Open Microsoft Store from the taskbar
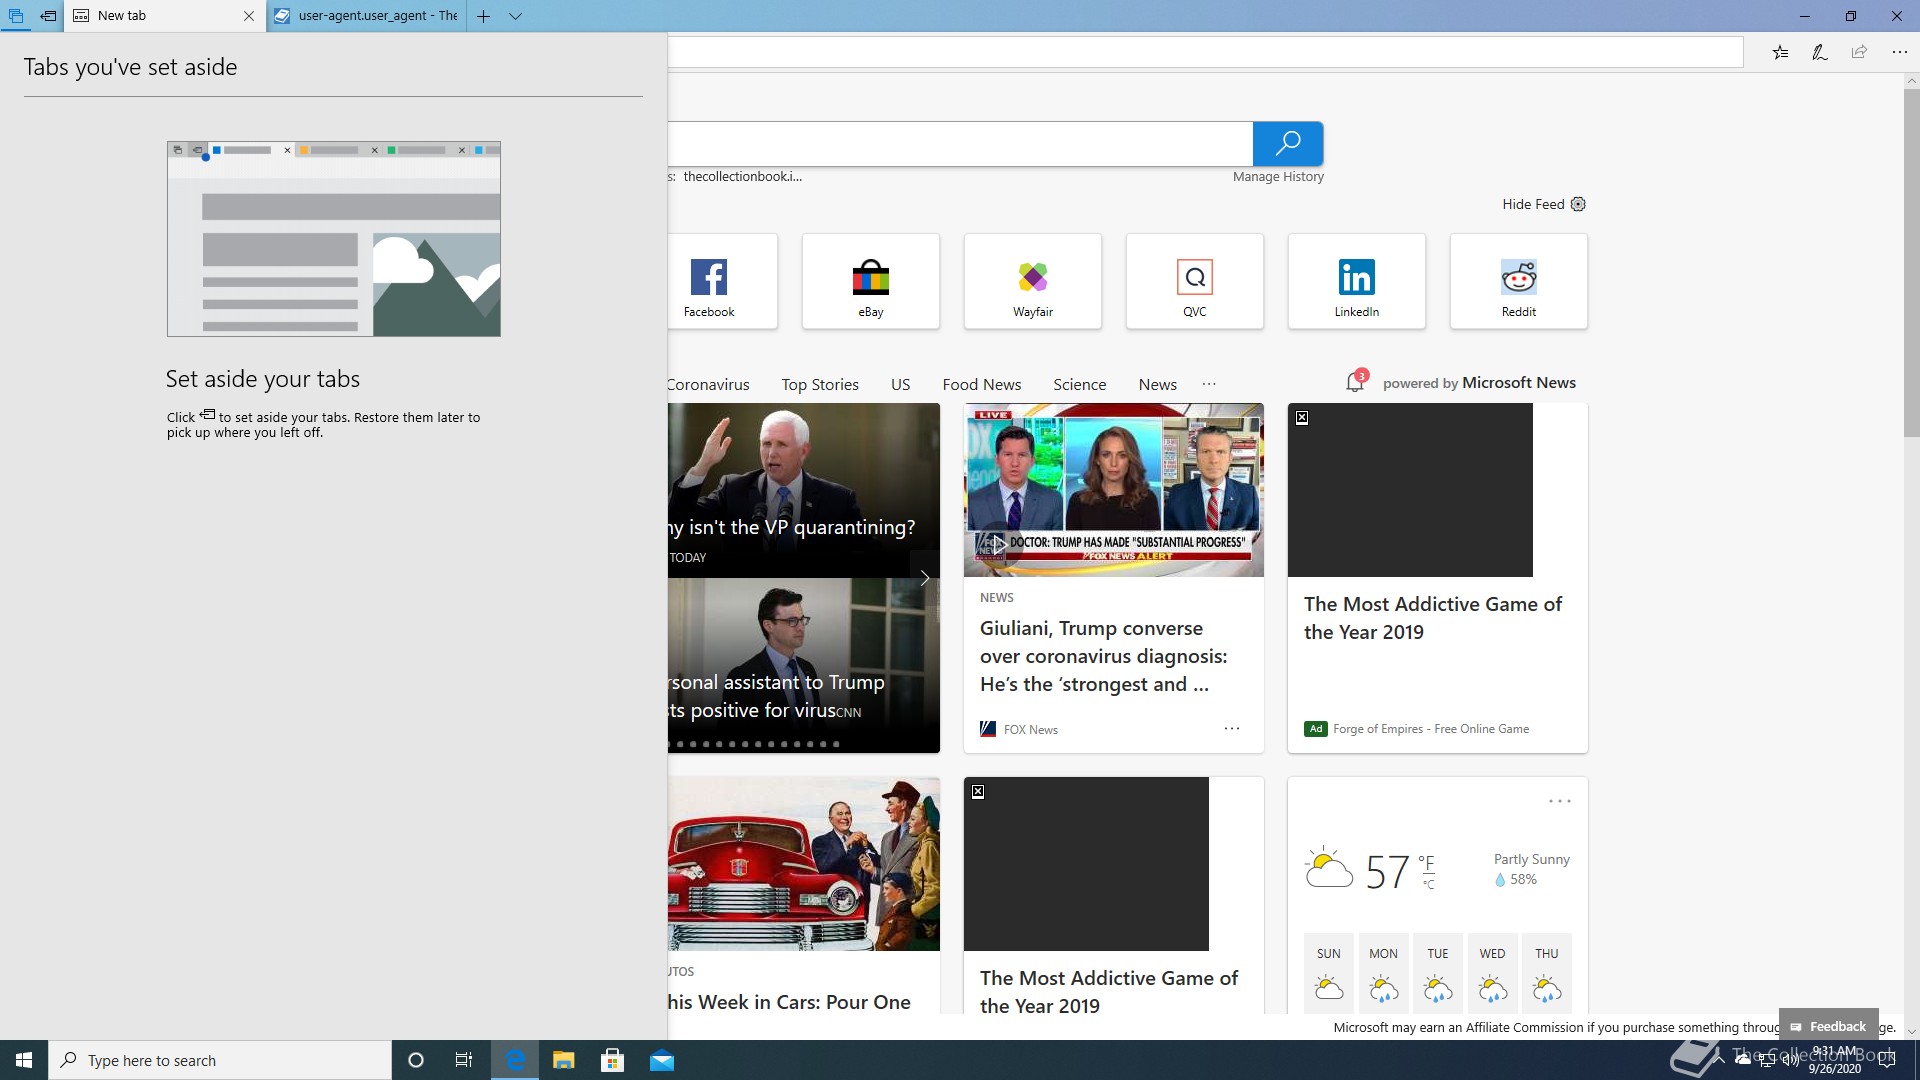Viewport: 1920px width, 1080px height. tap(613, 1060)
